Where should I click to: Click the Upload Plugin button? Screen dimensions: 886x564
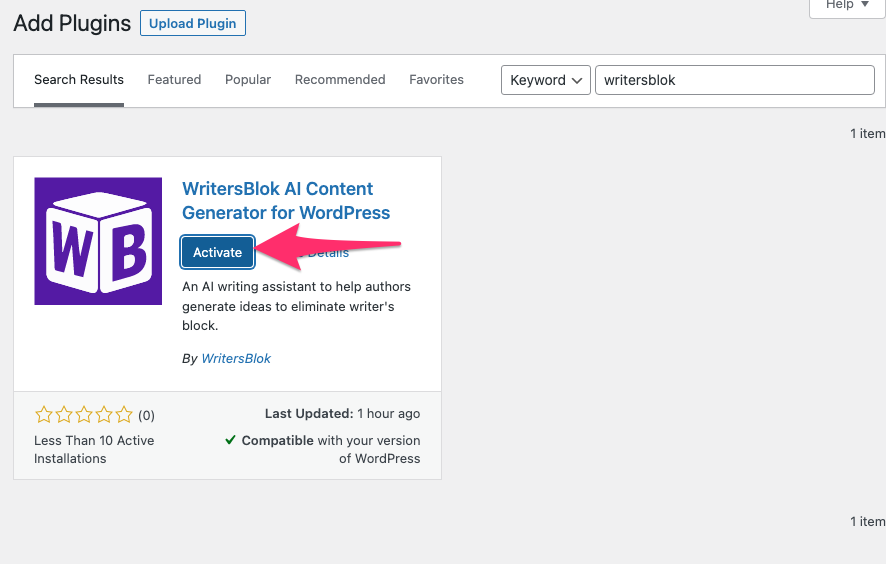pyautogui.click(x=193, y=23)
